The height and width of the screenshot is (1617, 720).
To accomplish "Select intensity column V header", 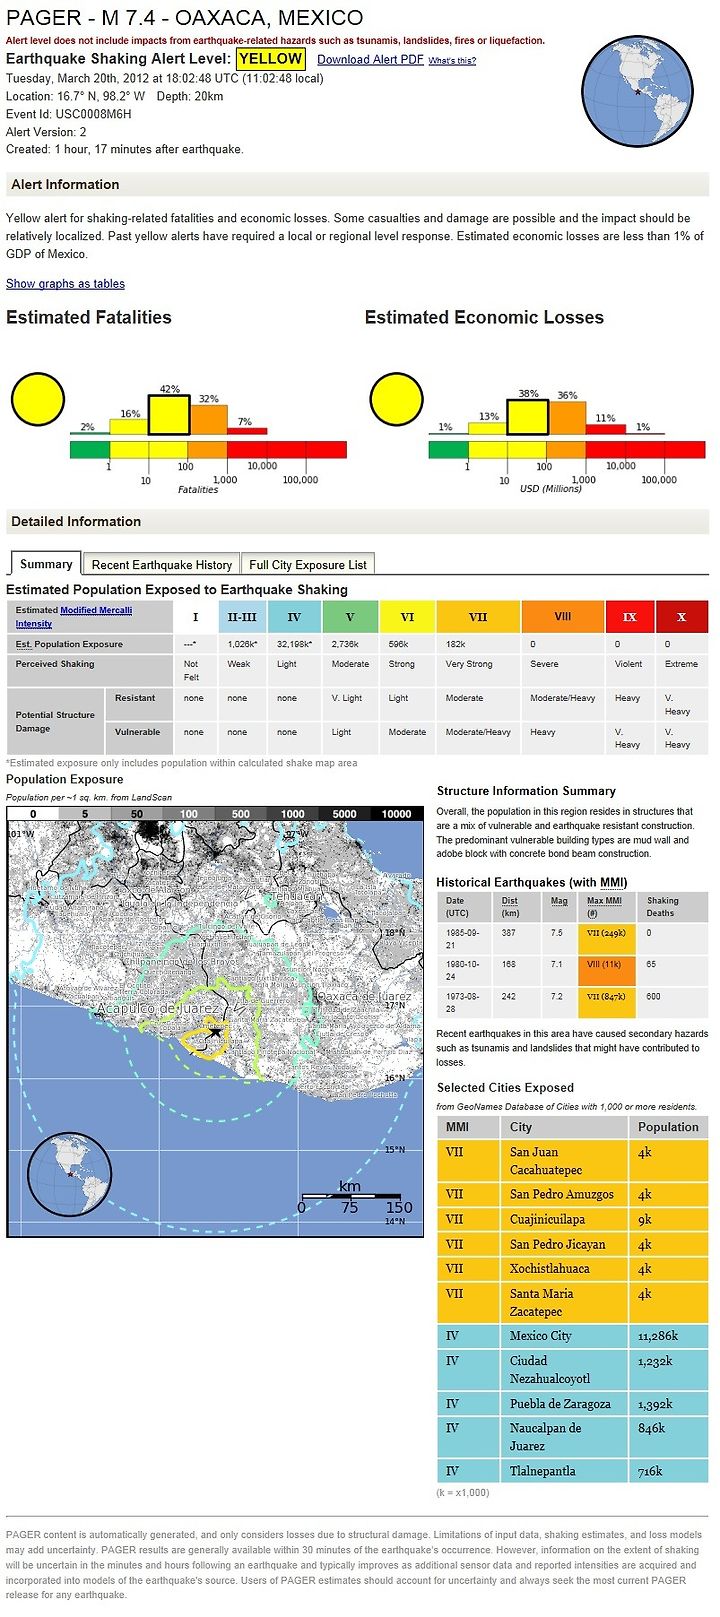I will (x=350, y=617).
